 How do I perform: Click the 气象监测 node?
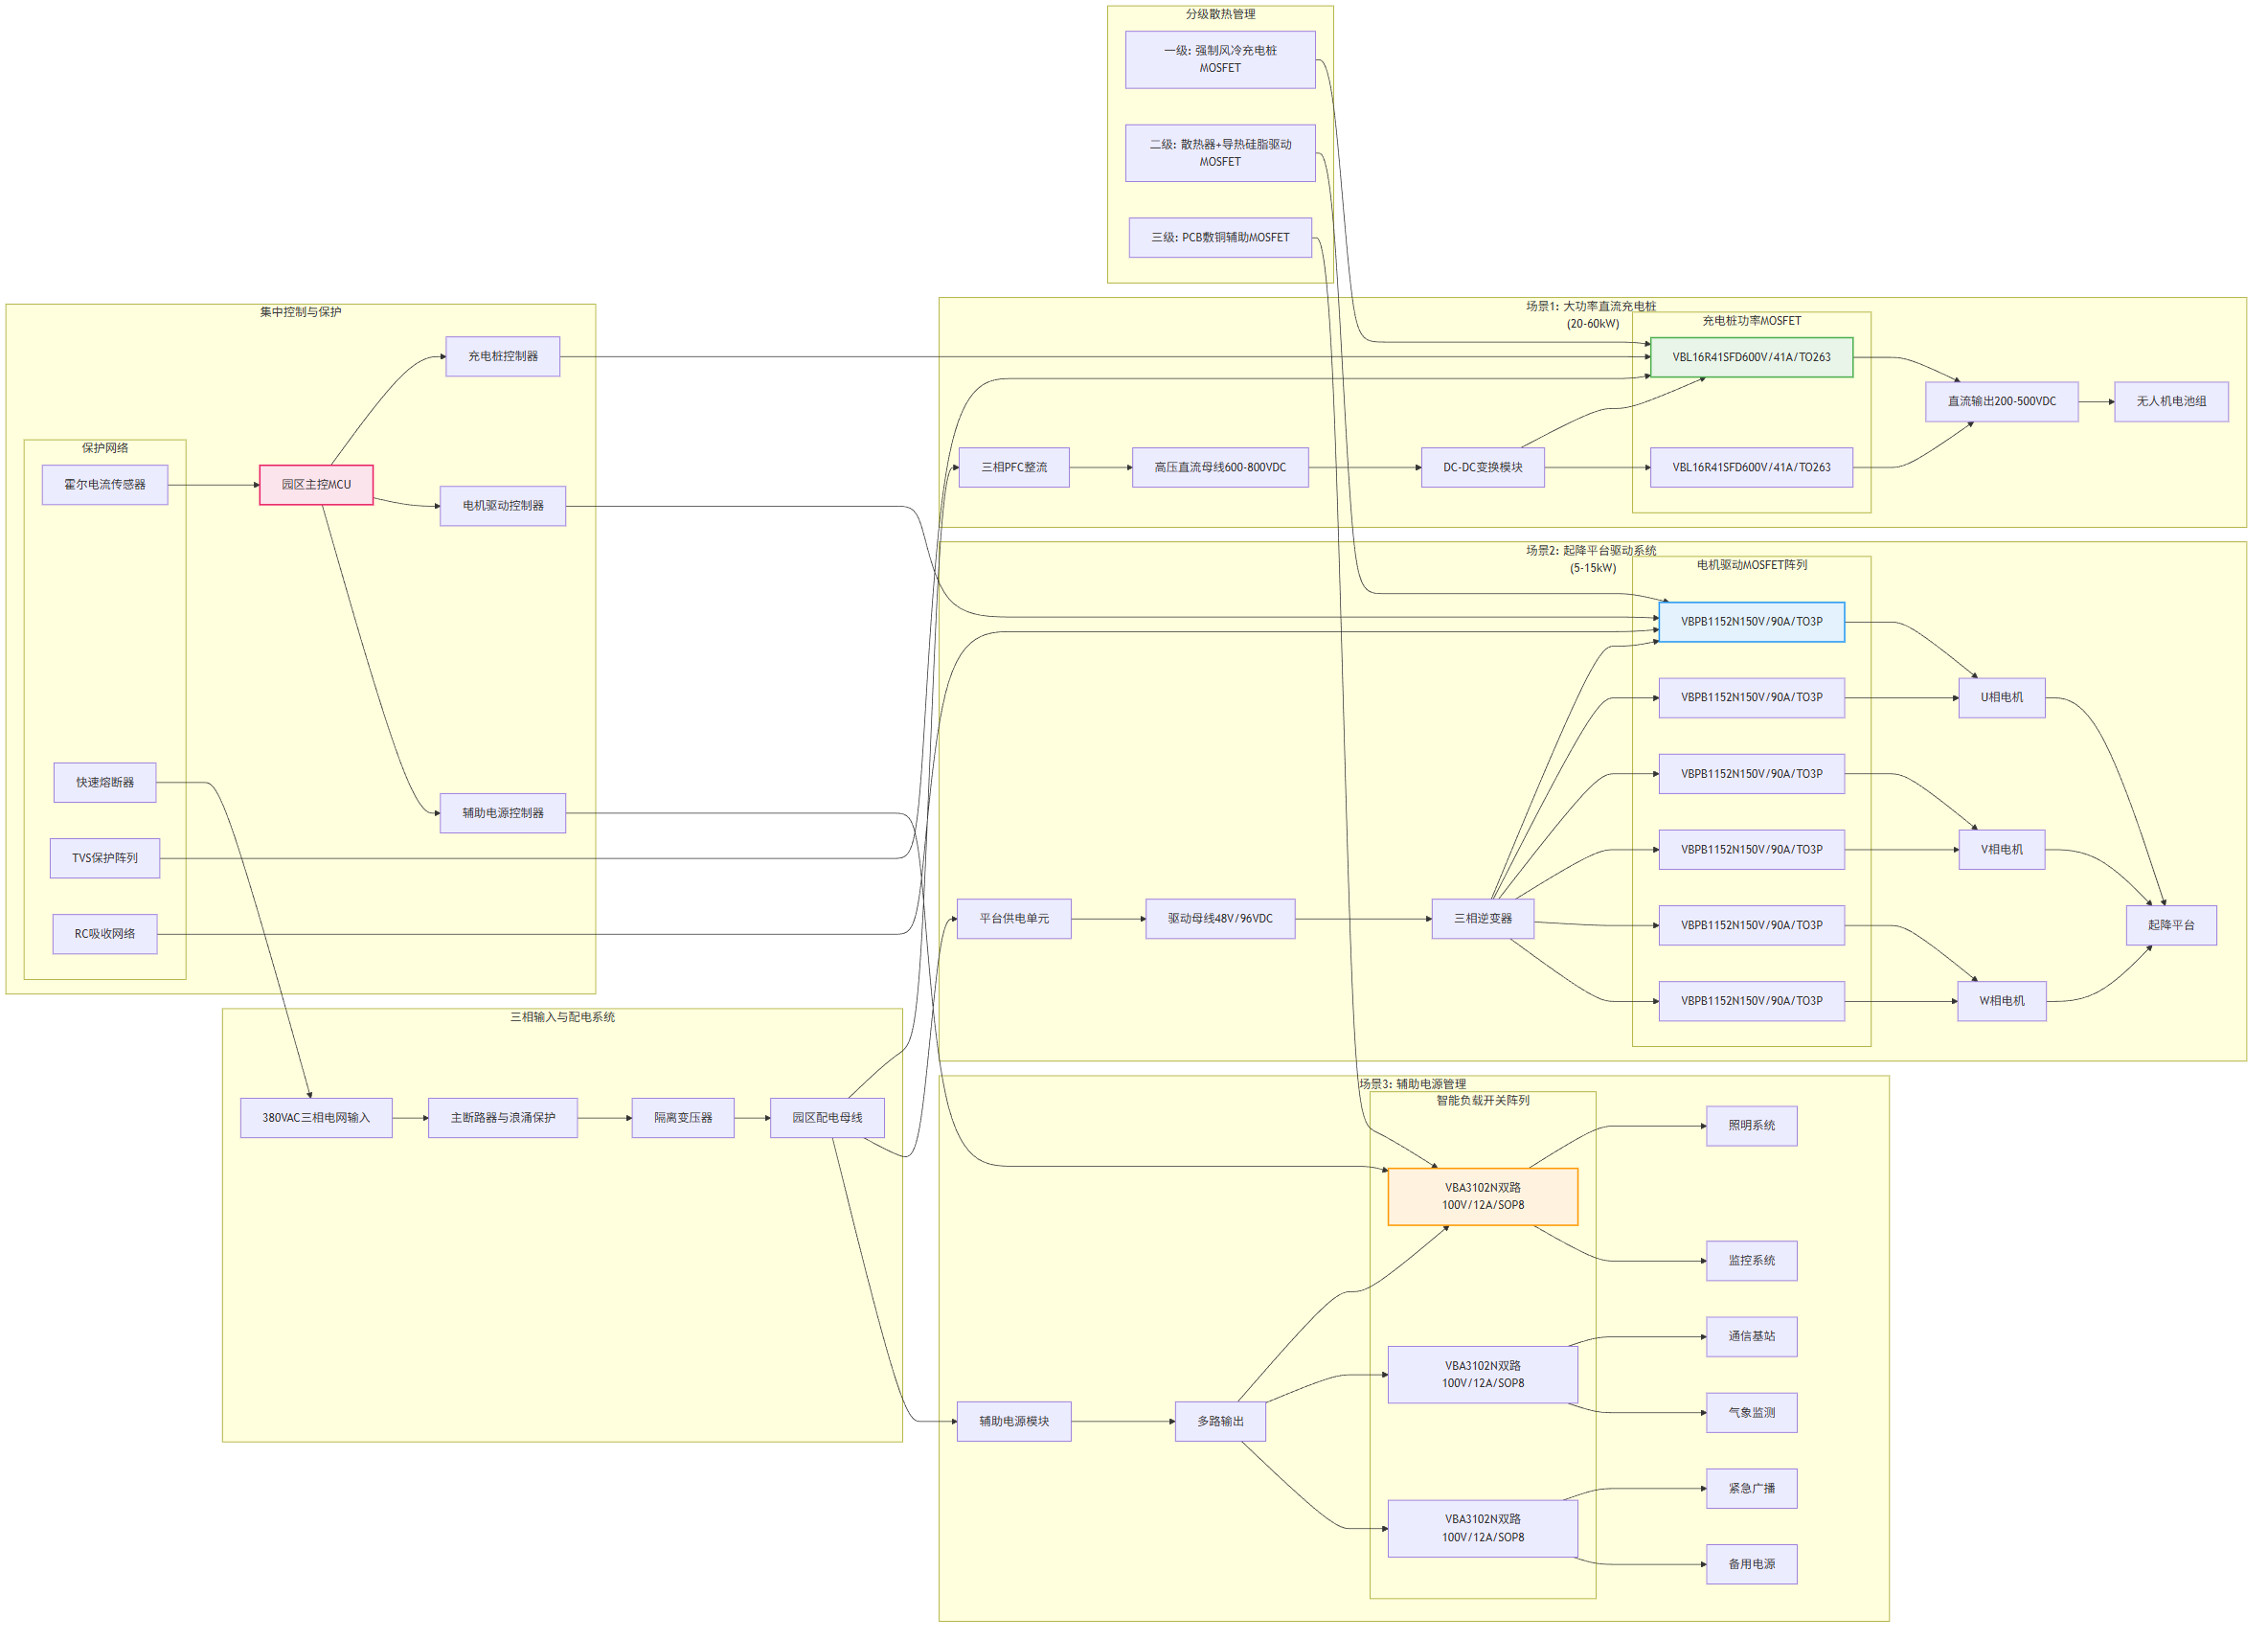click(x=1751, y=1413)
